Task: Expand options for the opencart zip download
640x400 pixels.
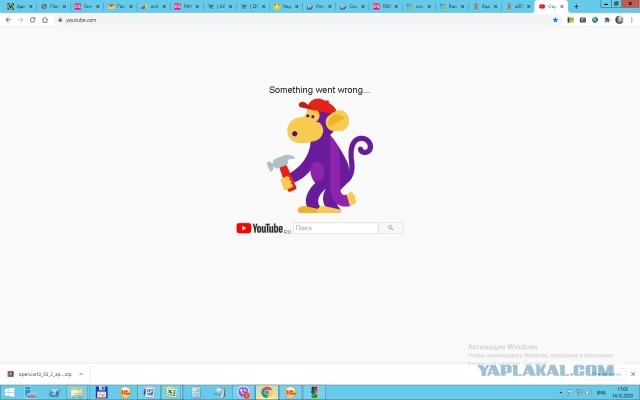Action: [x=81, y=374]
